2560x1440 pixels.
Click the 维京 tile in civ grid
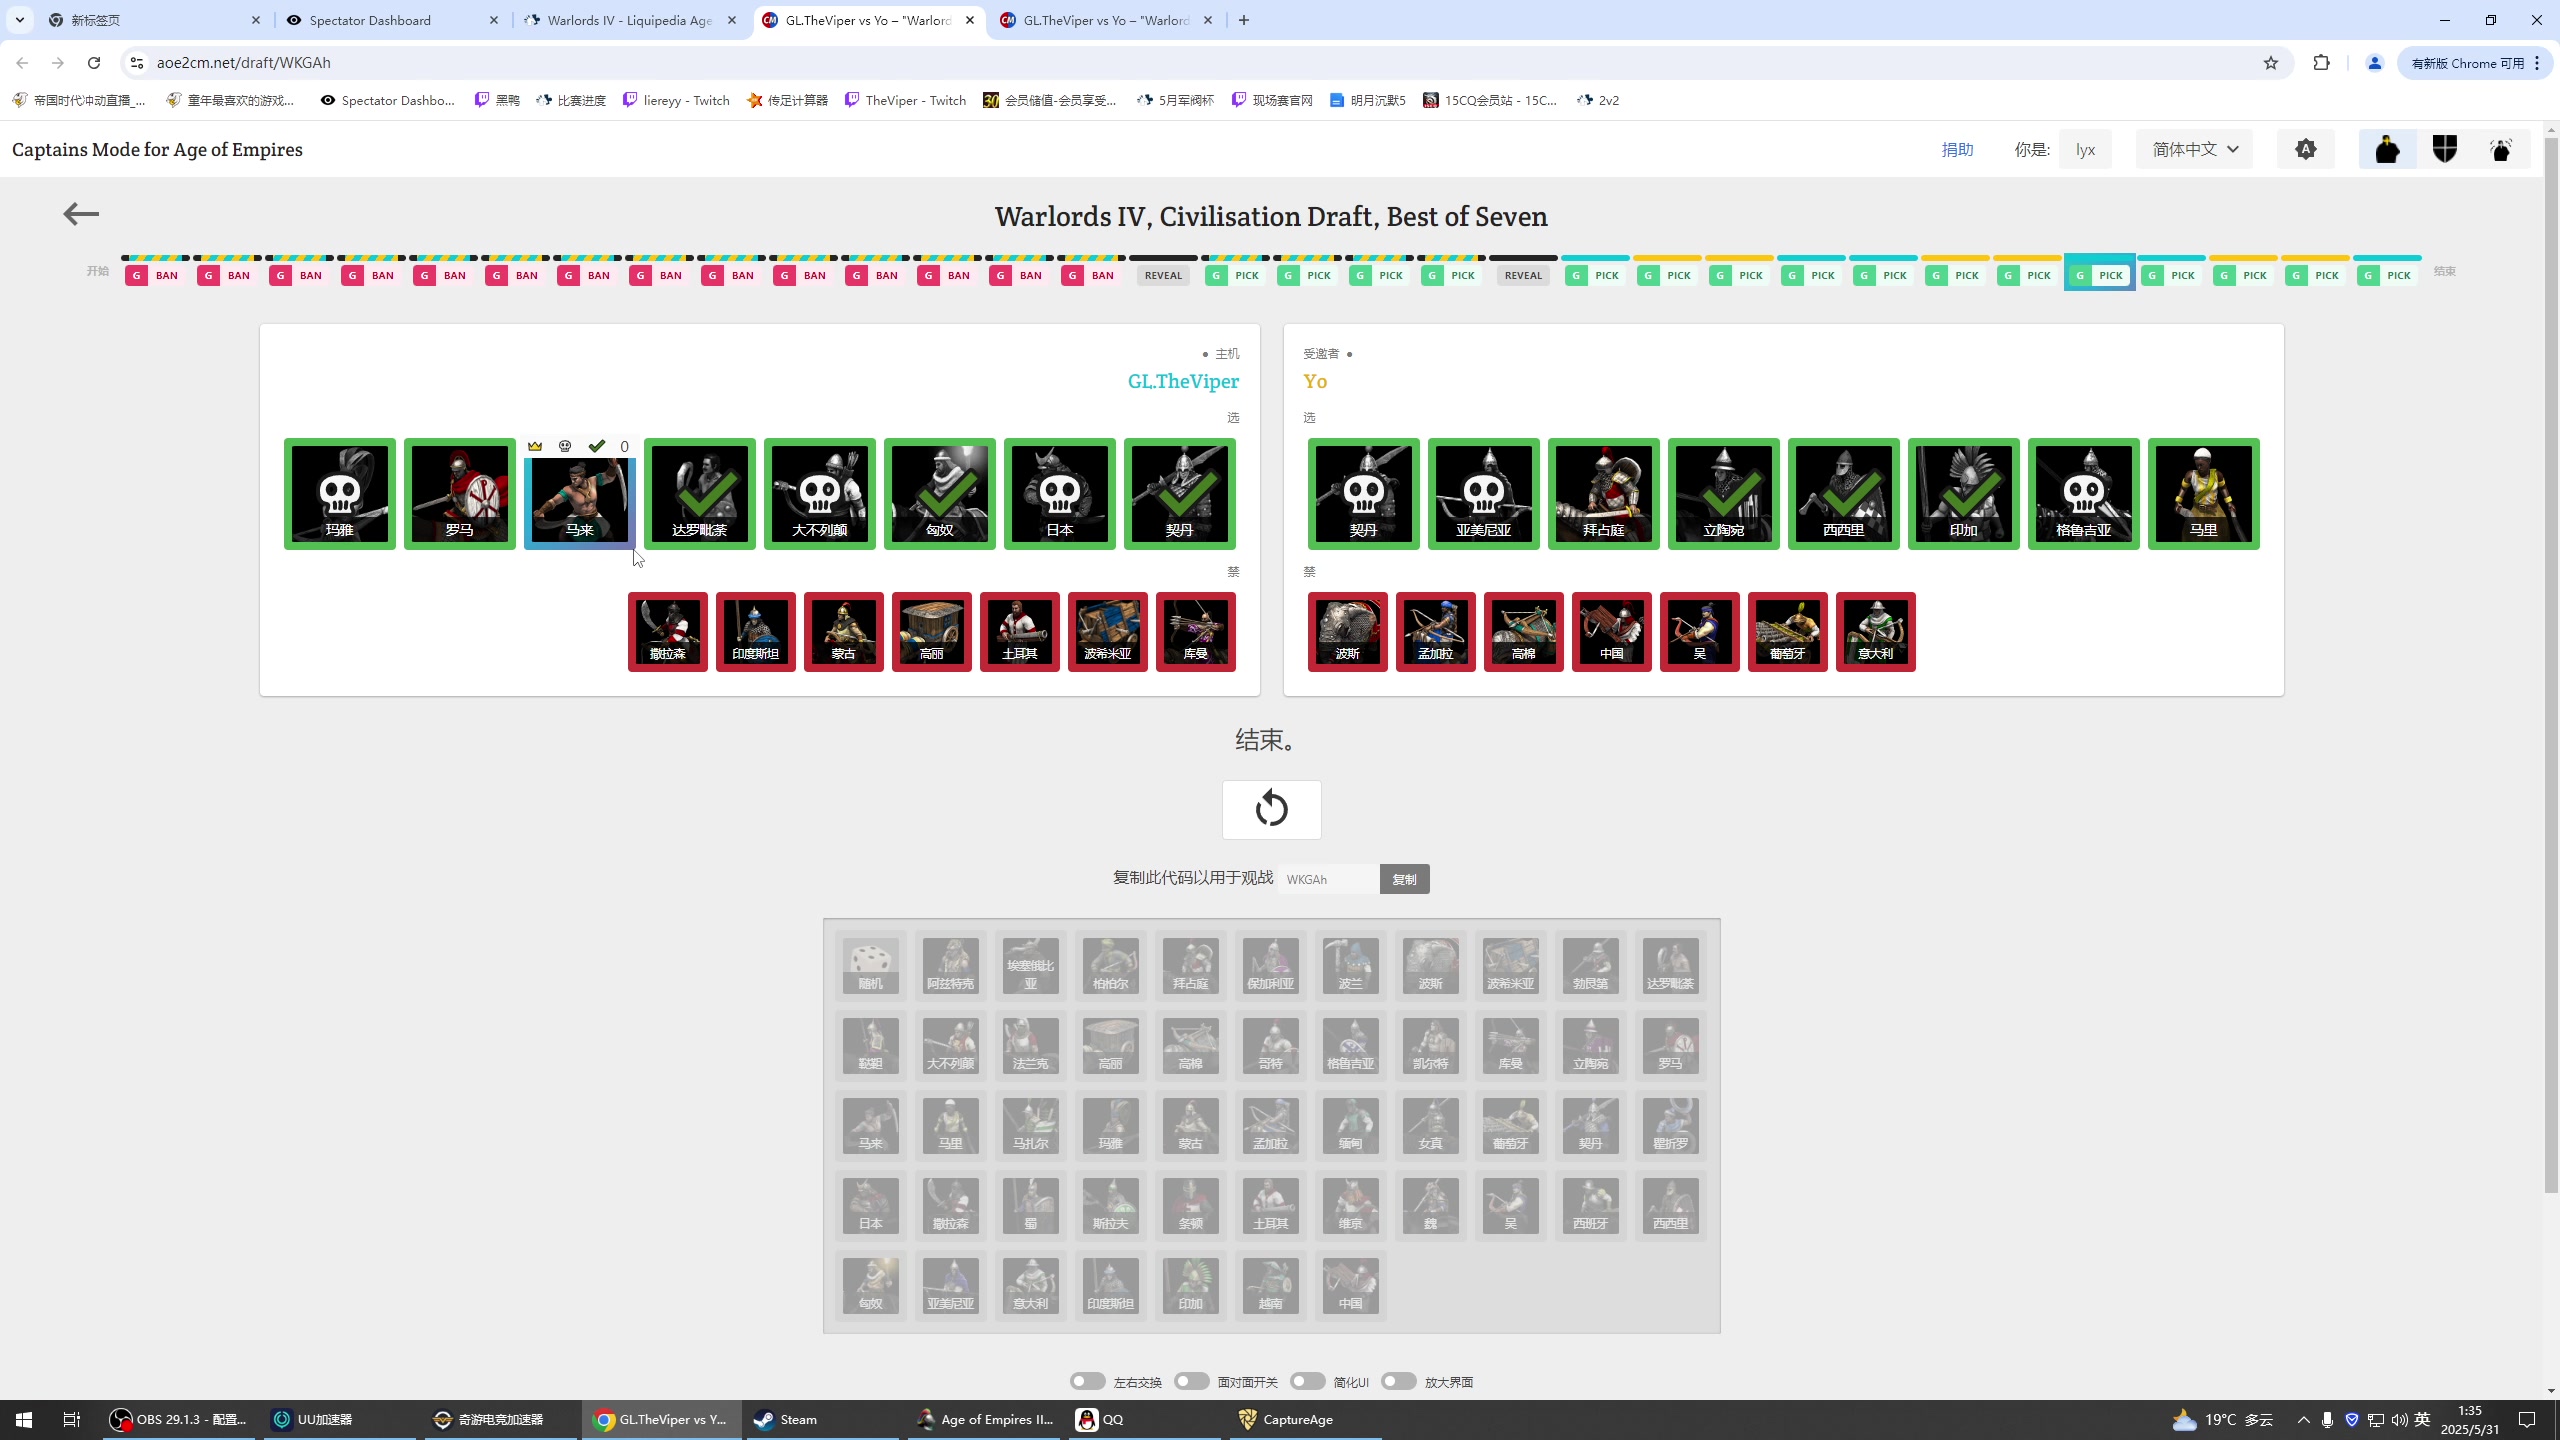point(1351,1206)
